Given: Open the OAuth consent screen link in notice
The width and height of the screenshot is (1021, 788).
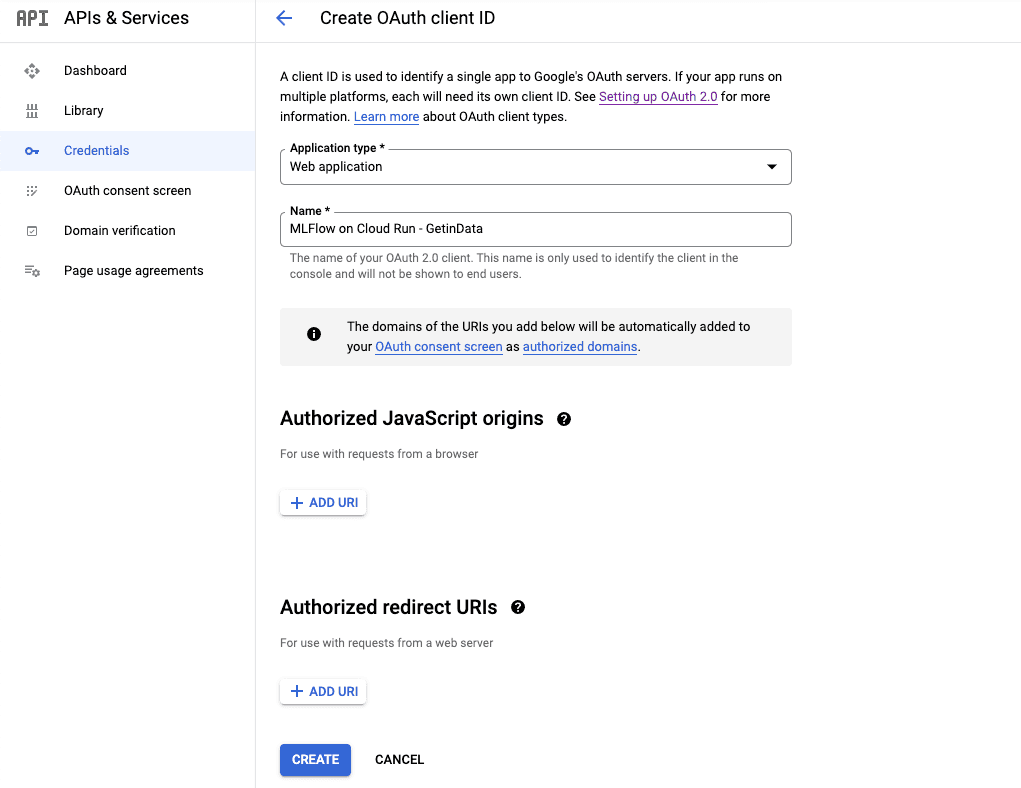Looking at the screenshot, I should pos(438,347).
